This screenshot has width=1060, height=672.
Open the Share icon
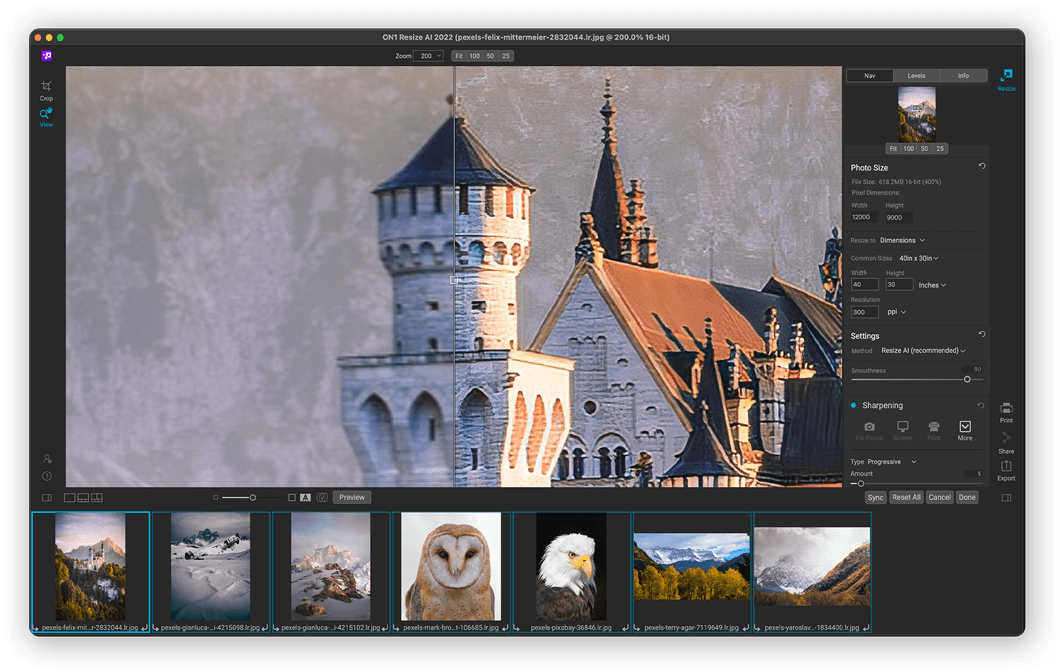pos(1006,439)
